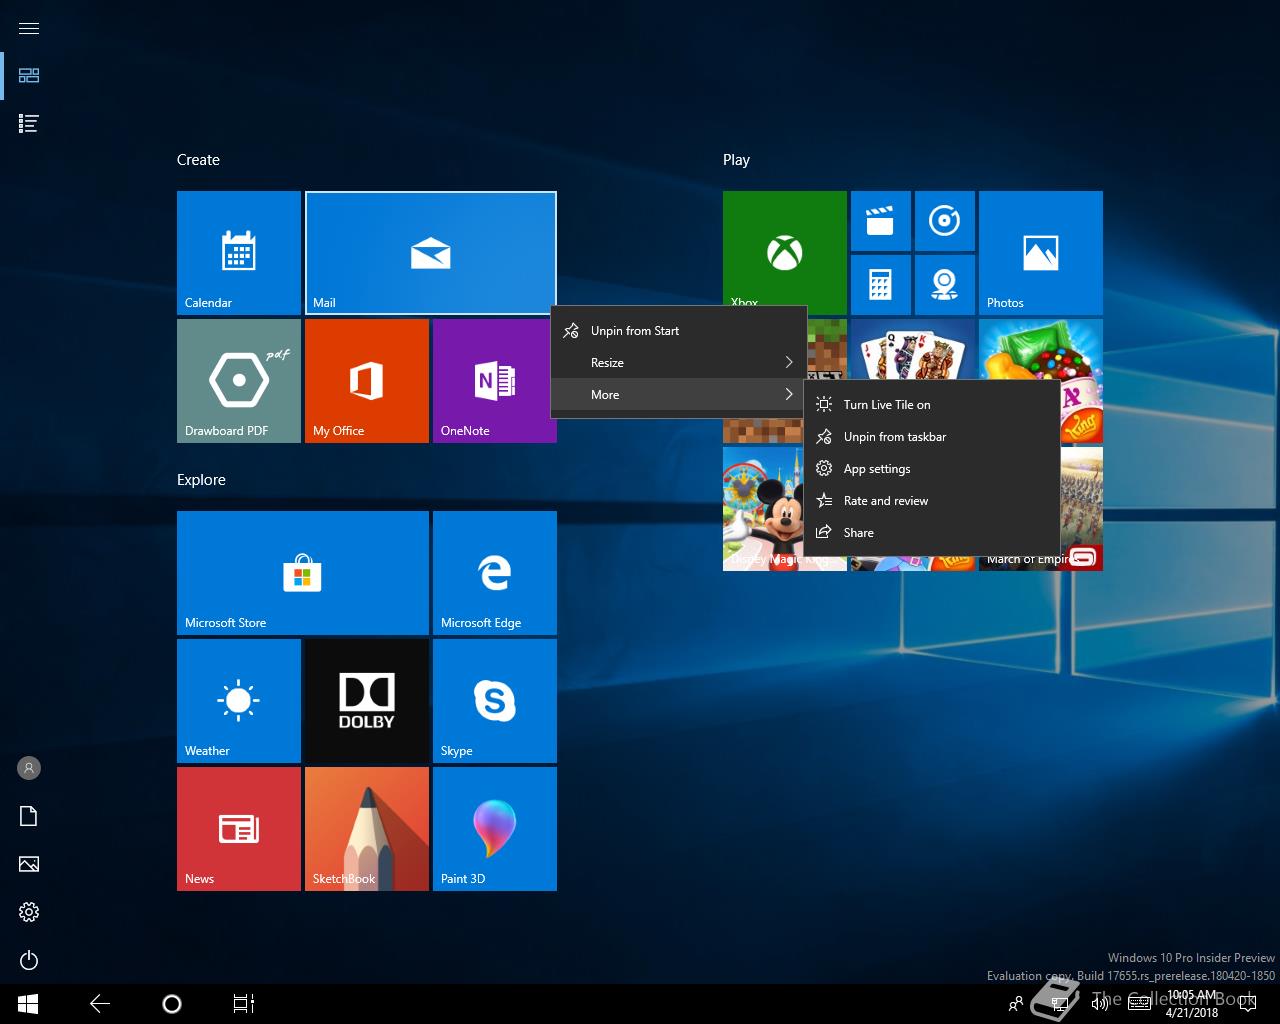Launch Drawboard PDF tile

pos(239,381)
